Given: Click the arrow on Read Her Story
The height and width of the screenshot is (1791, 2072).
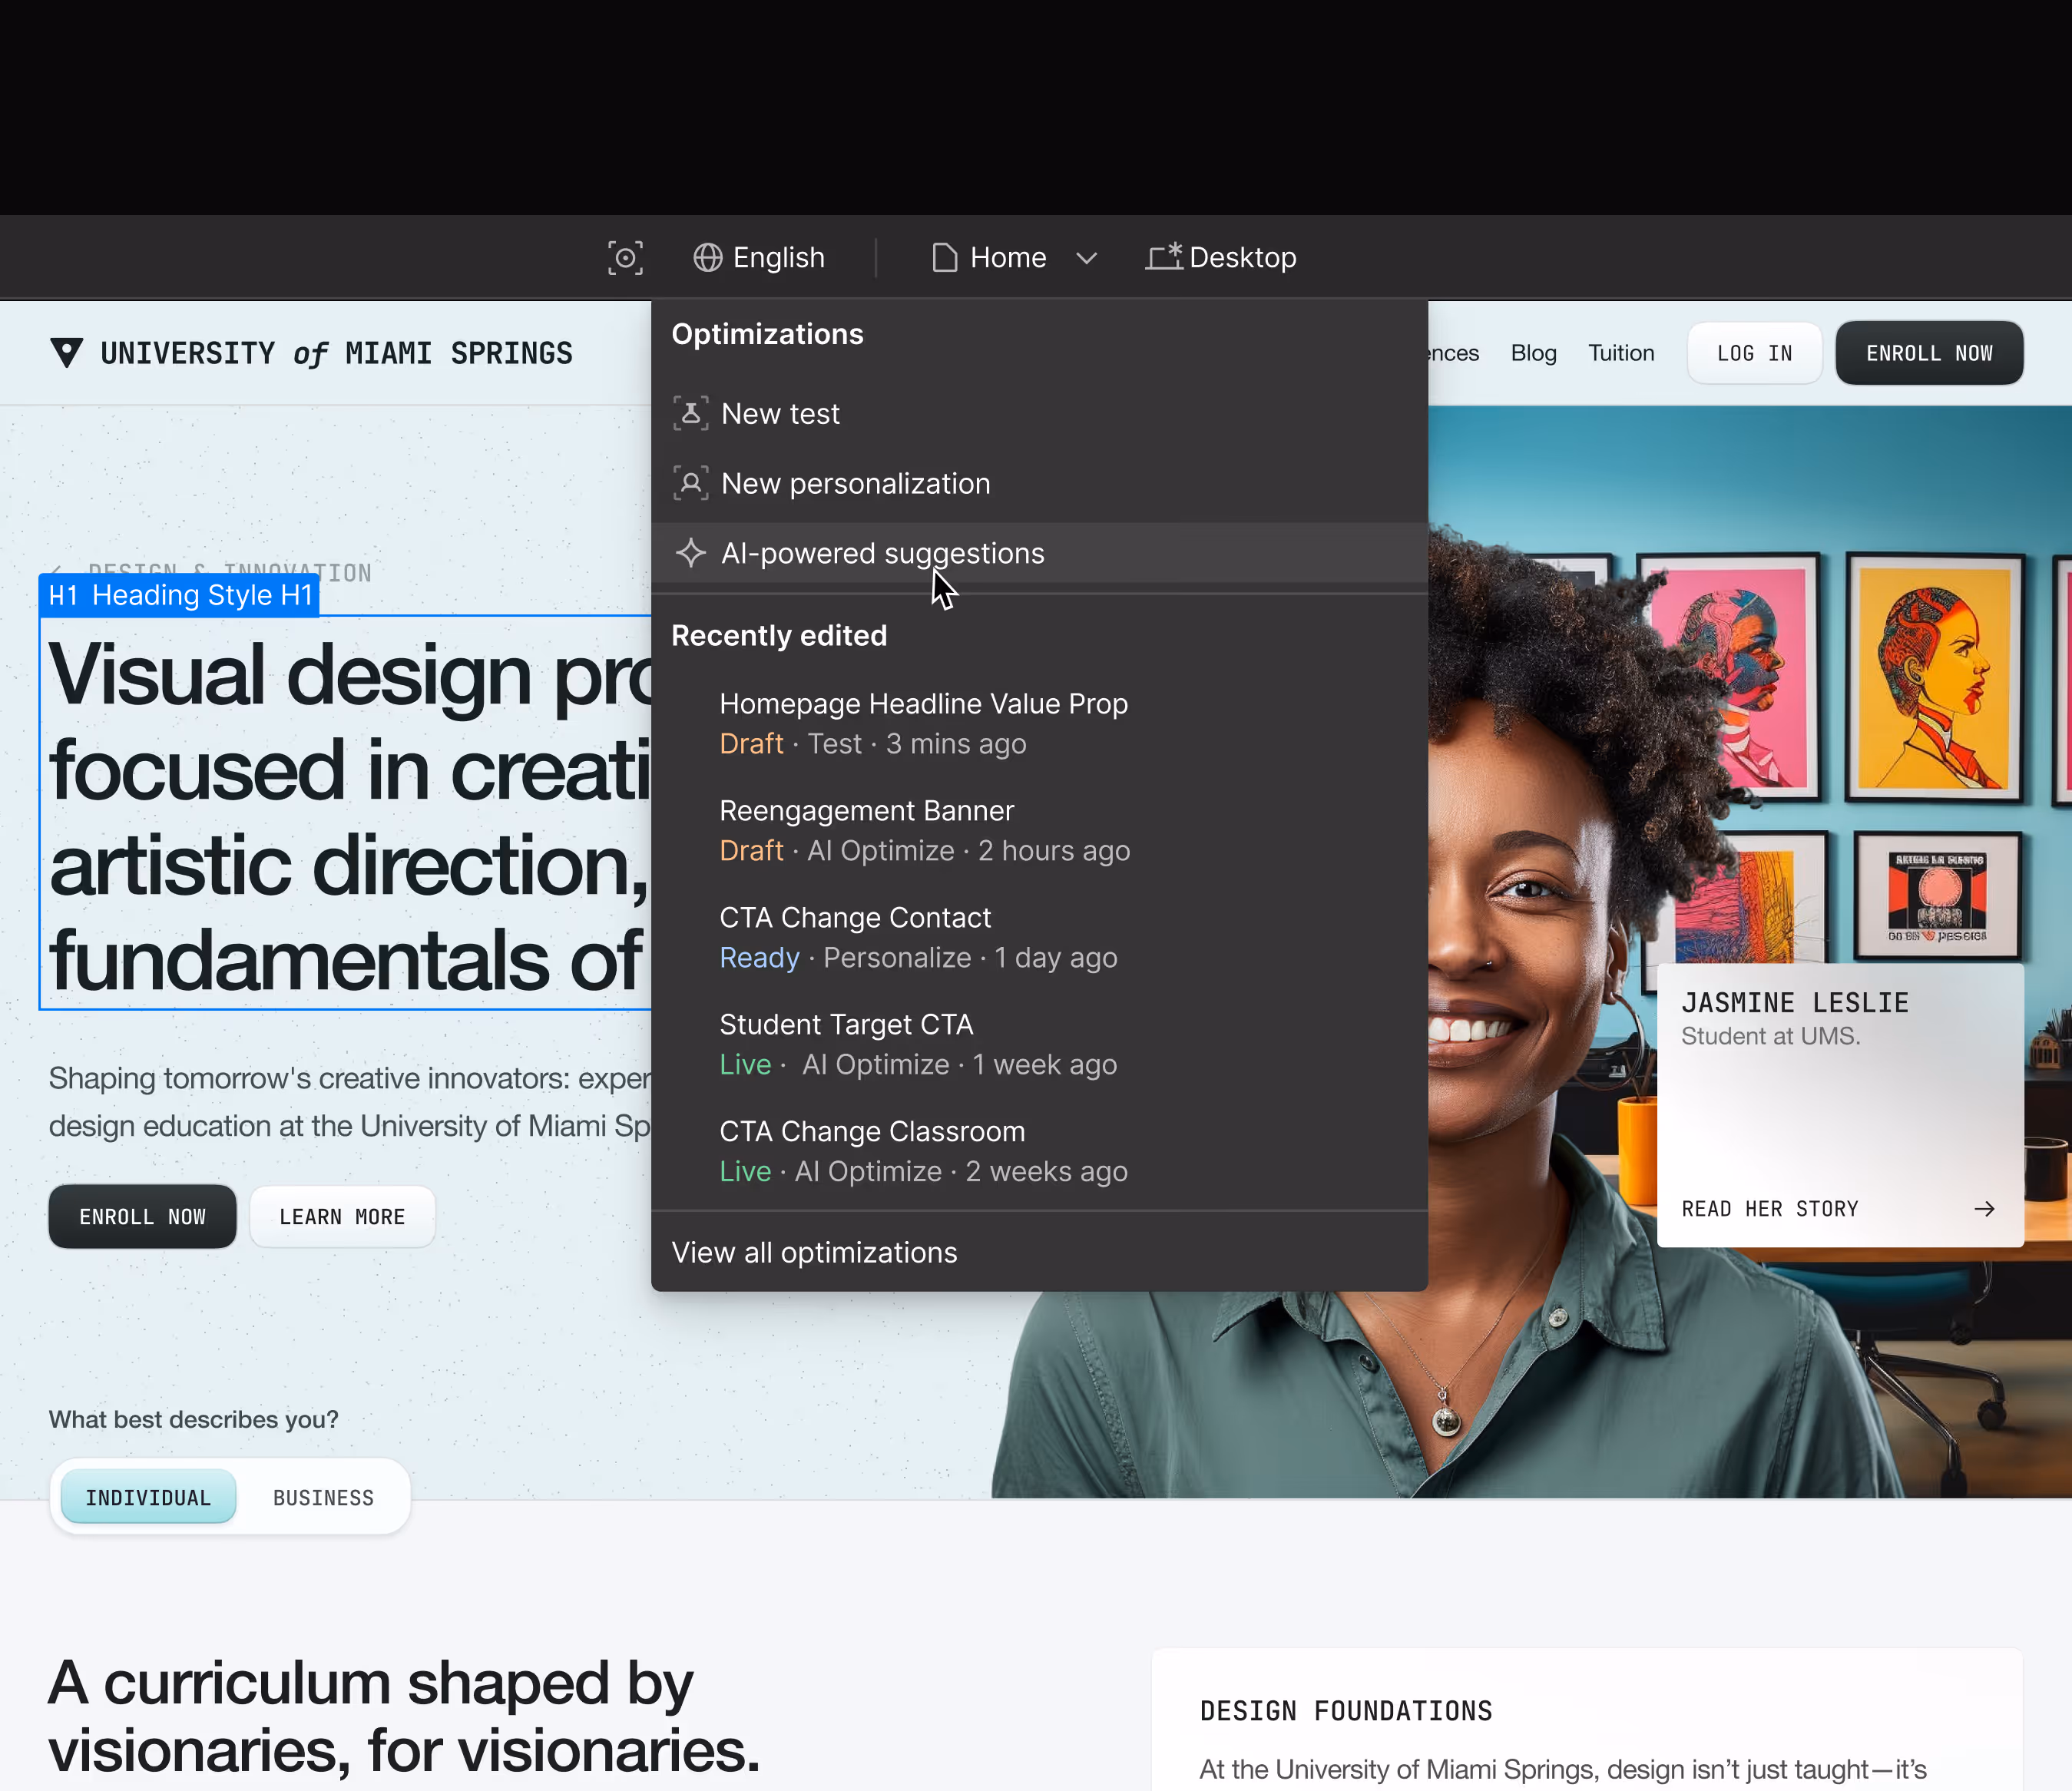Looking at the screenshot, I should [x=1984, y=1209].
